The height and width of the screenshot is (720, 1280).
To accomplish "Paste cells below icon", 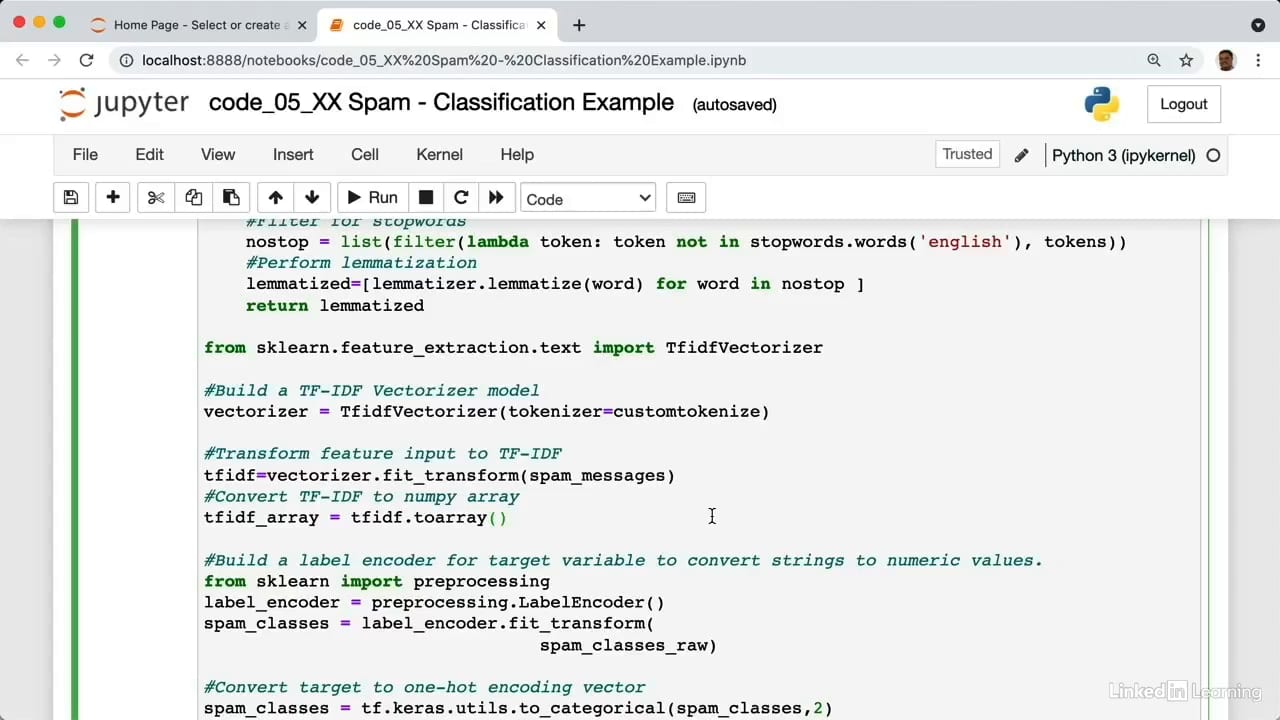I will pos(231,198).
